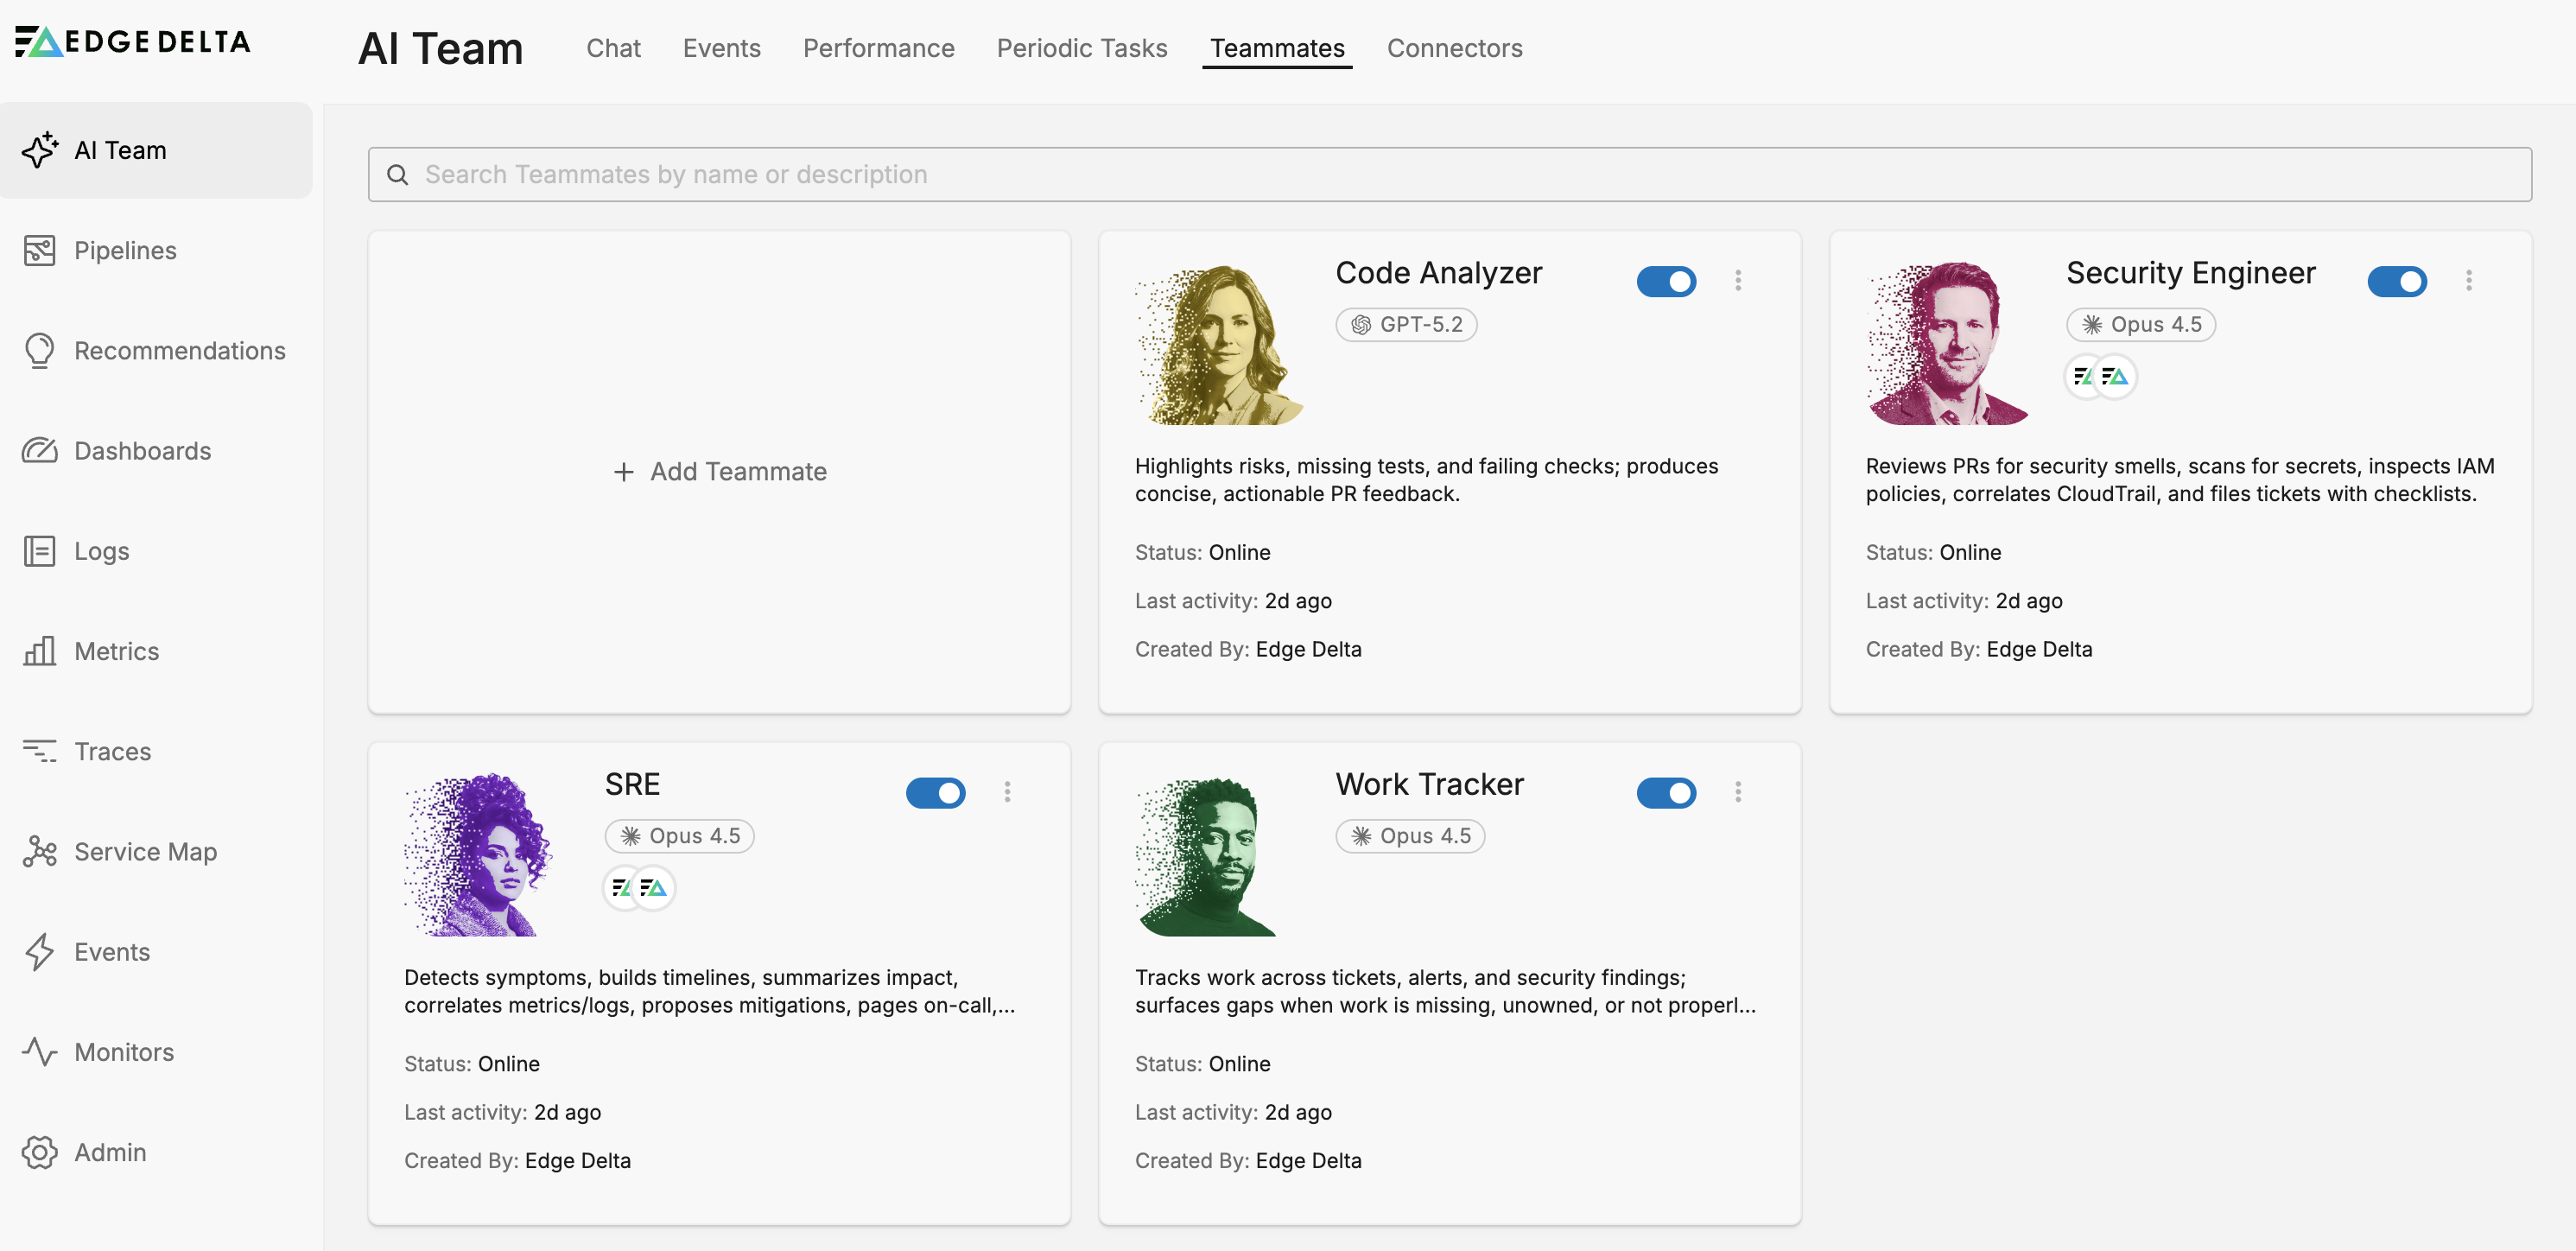Click the Add Teammate button
Screen dimensions: 2576x1251
[x=719, y=471]
